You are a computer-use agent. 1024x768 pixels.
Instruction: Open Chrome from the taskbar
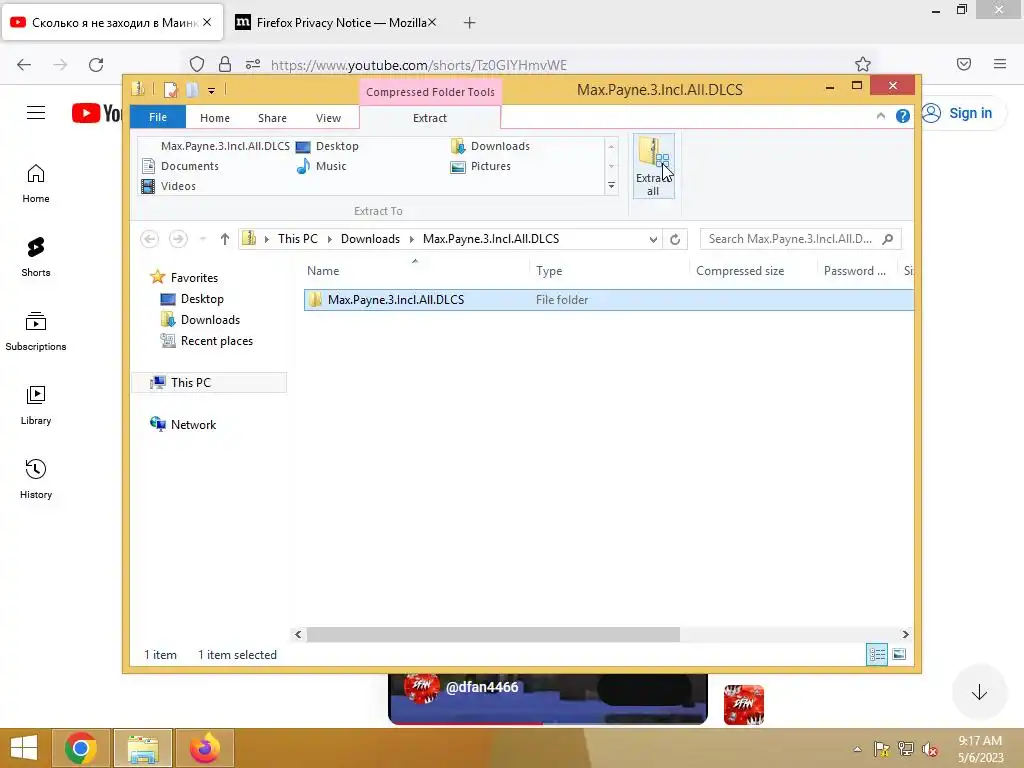click(80, 748)
